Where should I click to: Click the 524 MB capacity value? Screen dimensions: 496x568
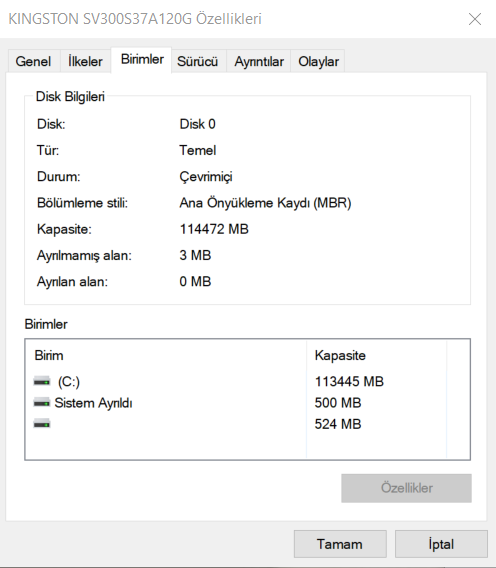click(338, 424)
